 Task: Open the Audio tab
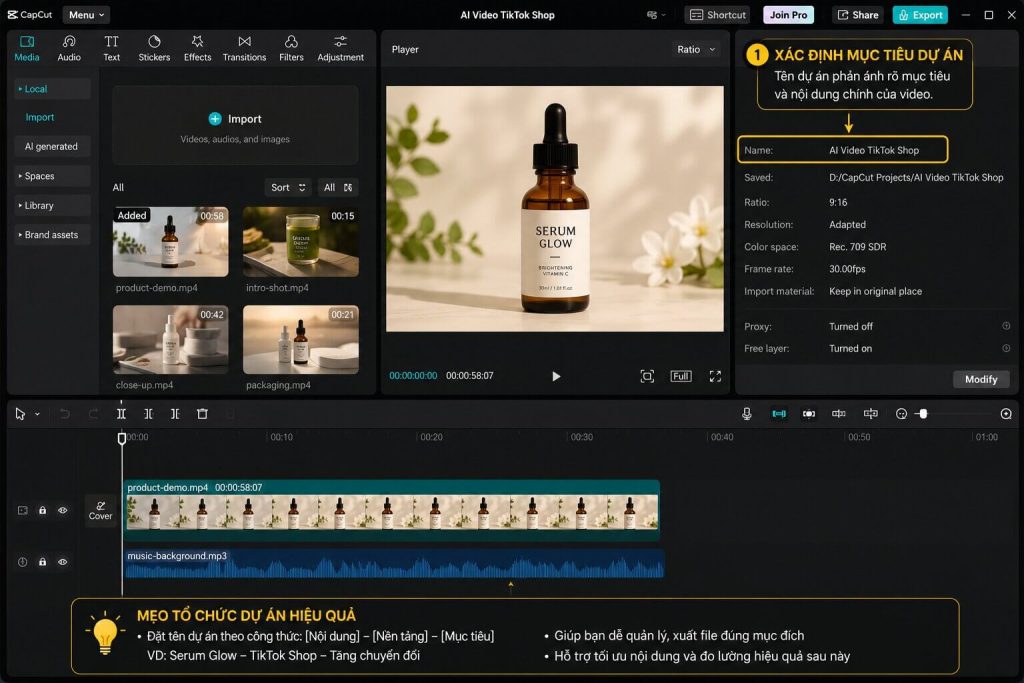coord(69,49)
